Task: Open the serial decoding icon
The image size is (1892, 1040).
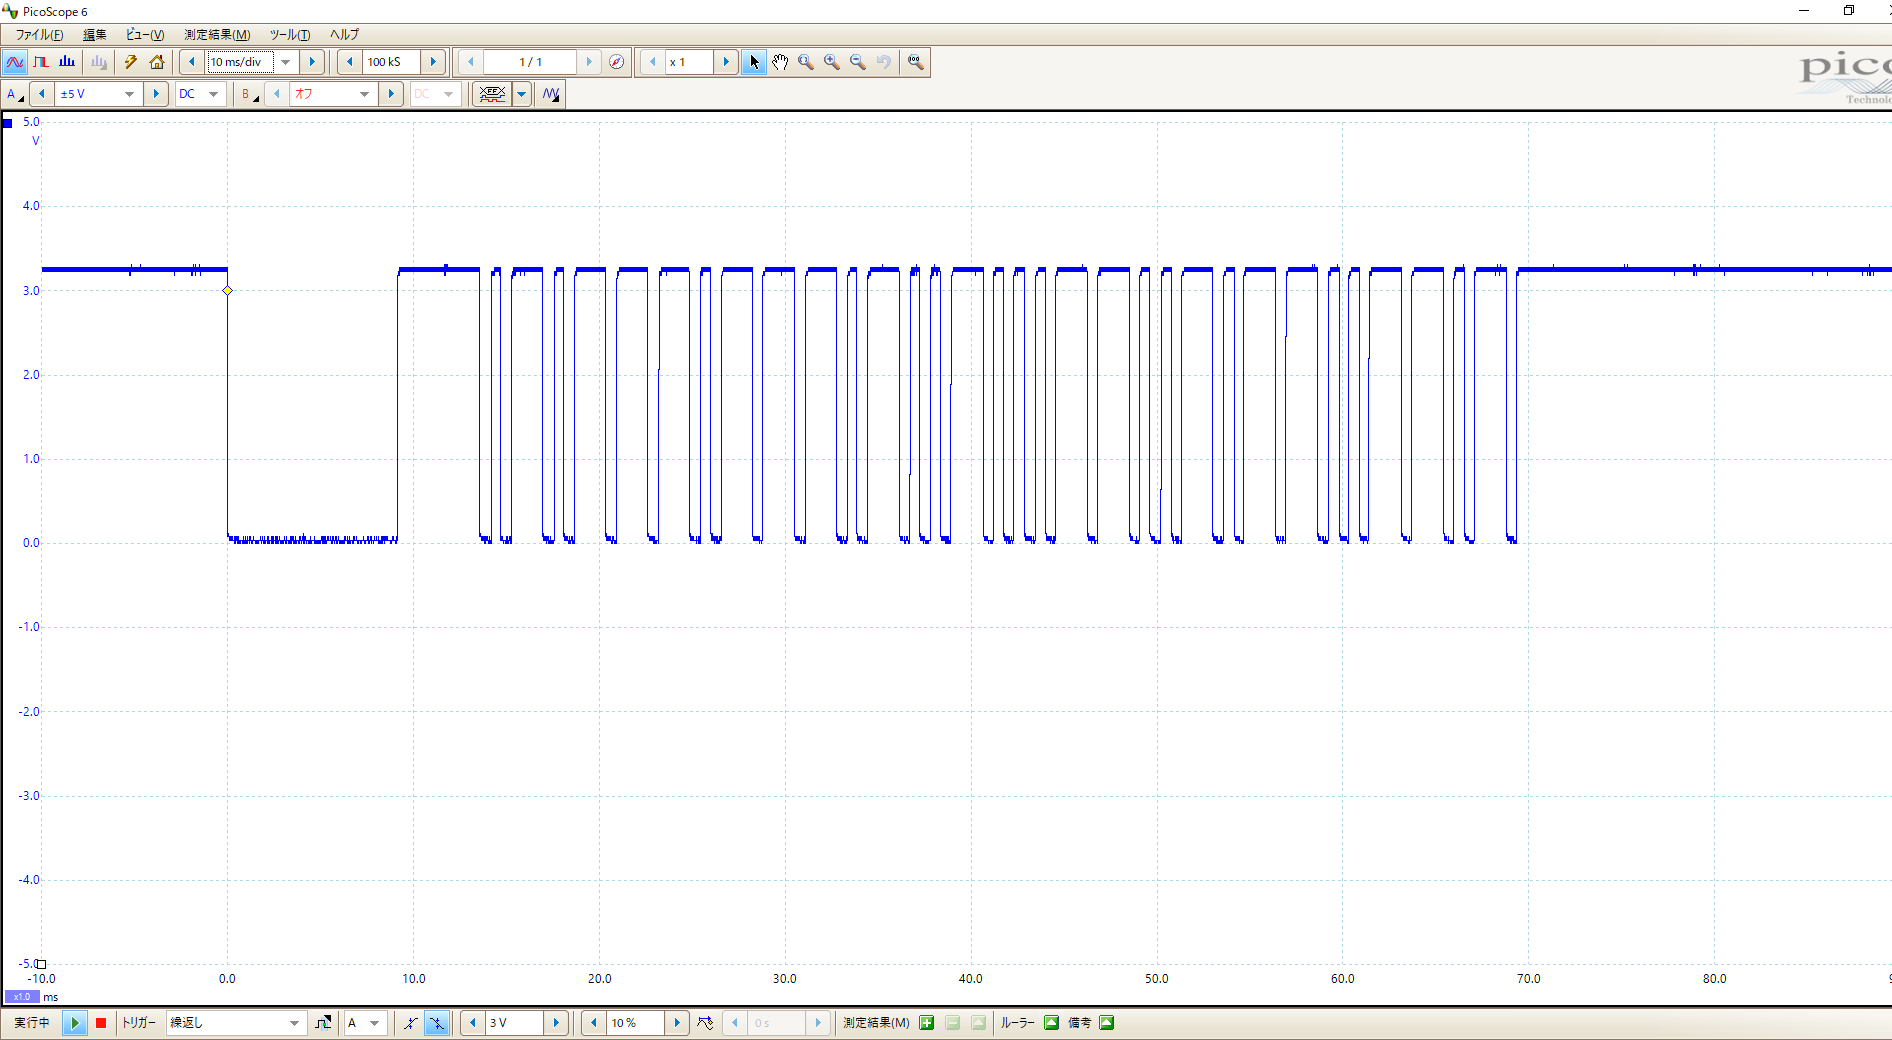Action: point(492,94)
